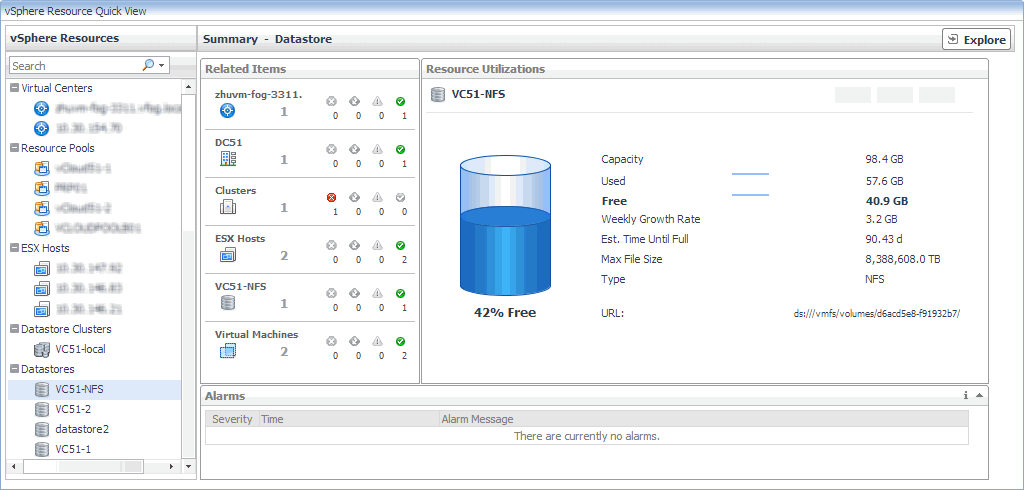Viewport: 1024px width, 490px height.
Task: Open zhuvm-fog-3311 virtual center icon
Action: tap(228, 110)
